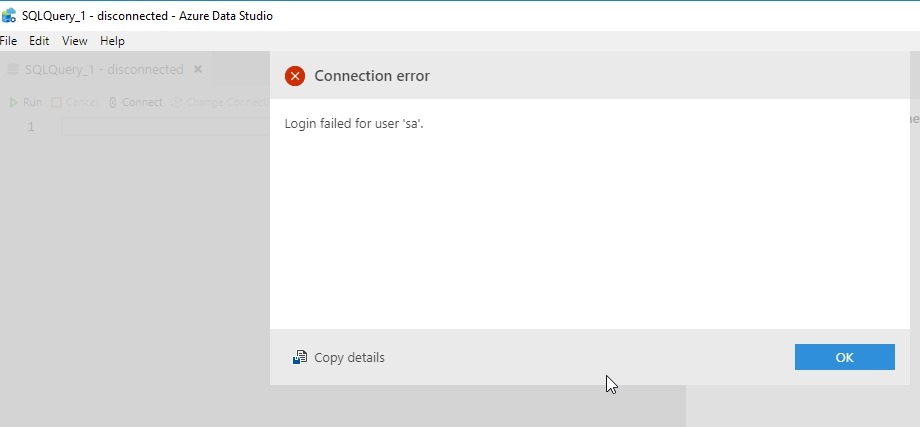Click line number 1 in the editor
This screenshot has height=427, width=920.
31,126
